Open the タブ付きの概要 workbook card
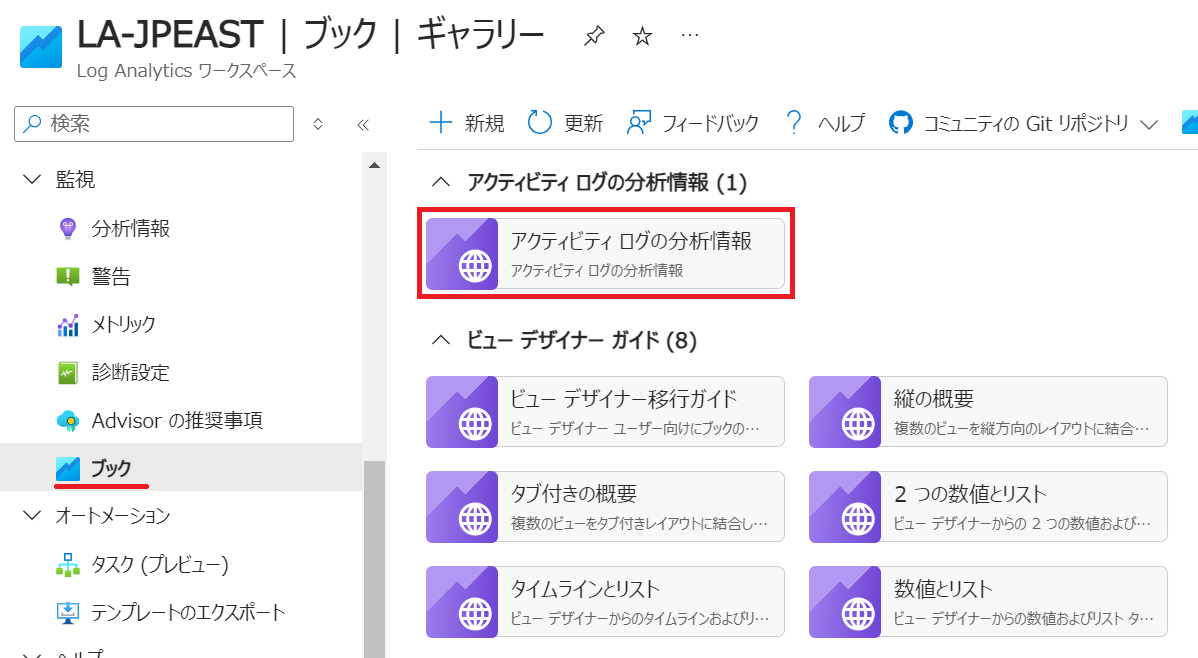Viewport: 1198px width, 658px height. point(605,507)
